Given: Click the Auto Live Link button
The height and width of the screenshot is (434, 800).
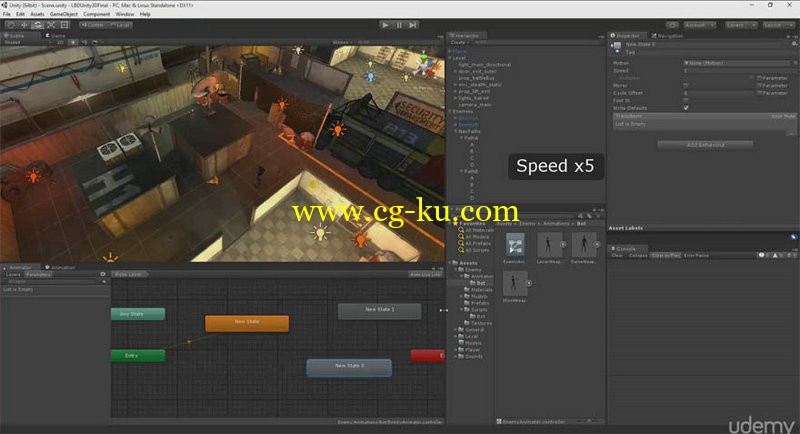Looking at the screenshot, I should tap(424, 274).
